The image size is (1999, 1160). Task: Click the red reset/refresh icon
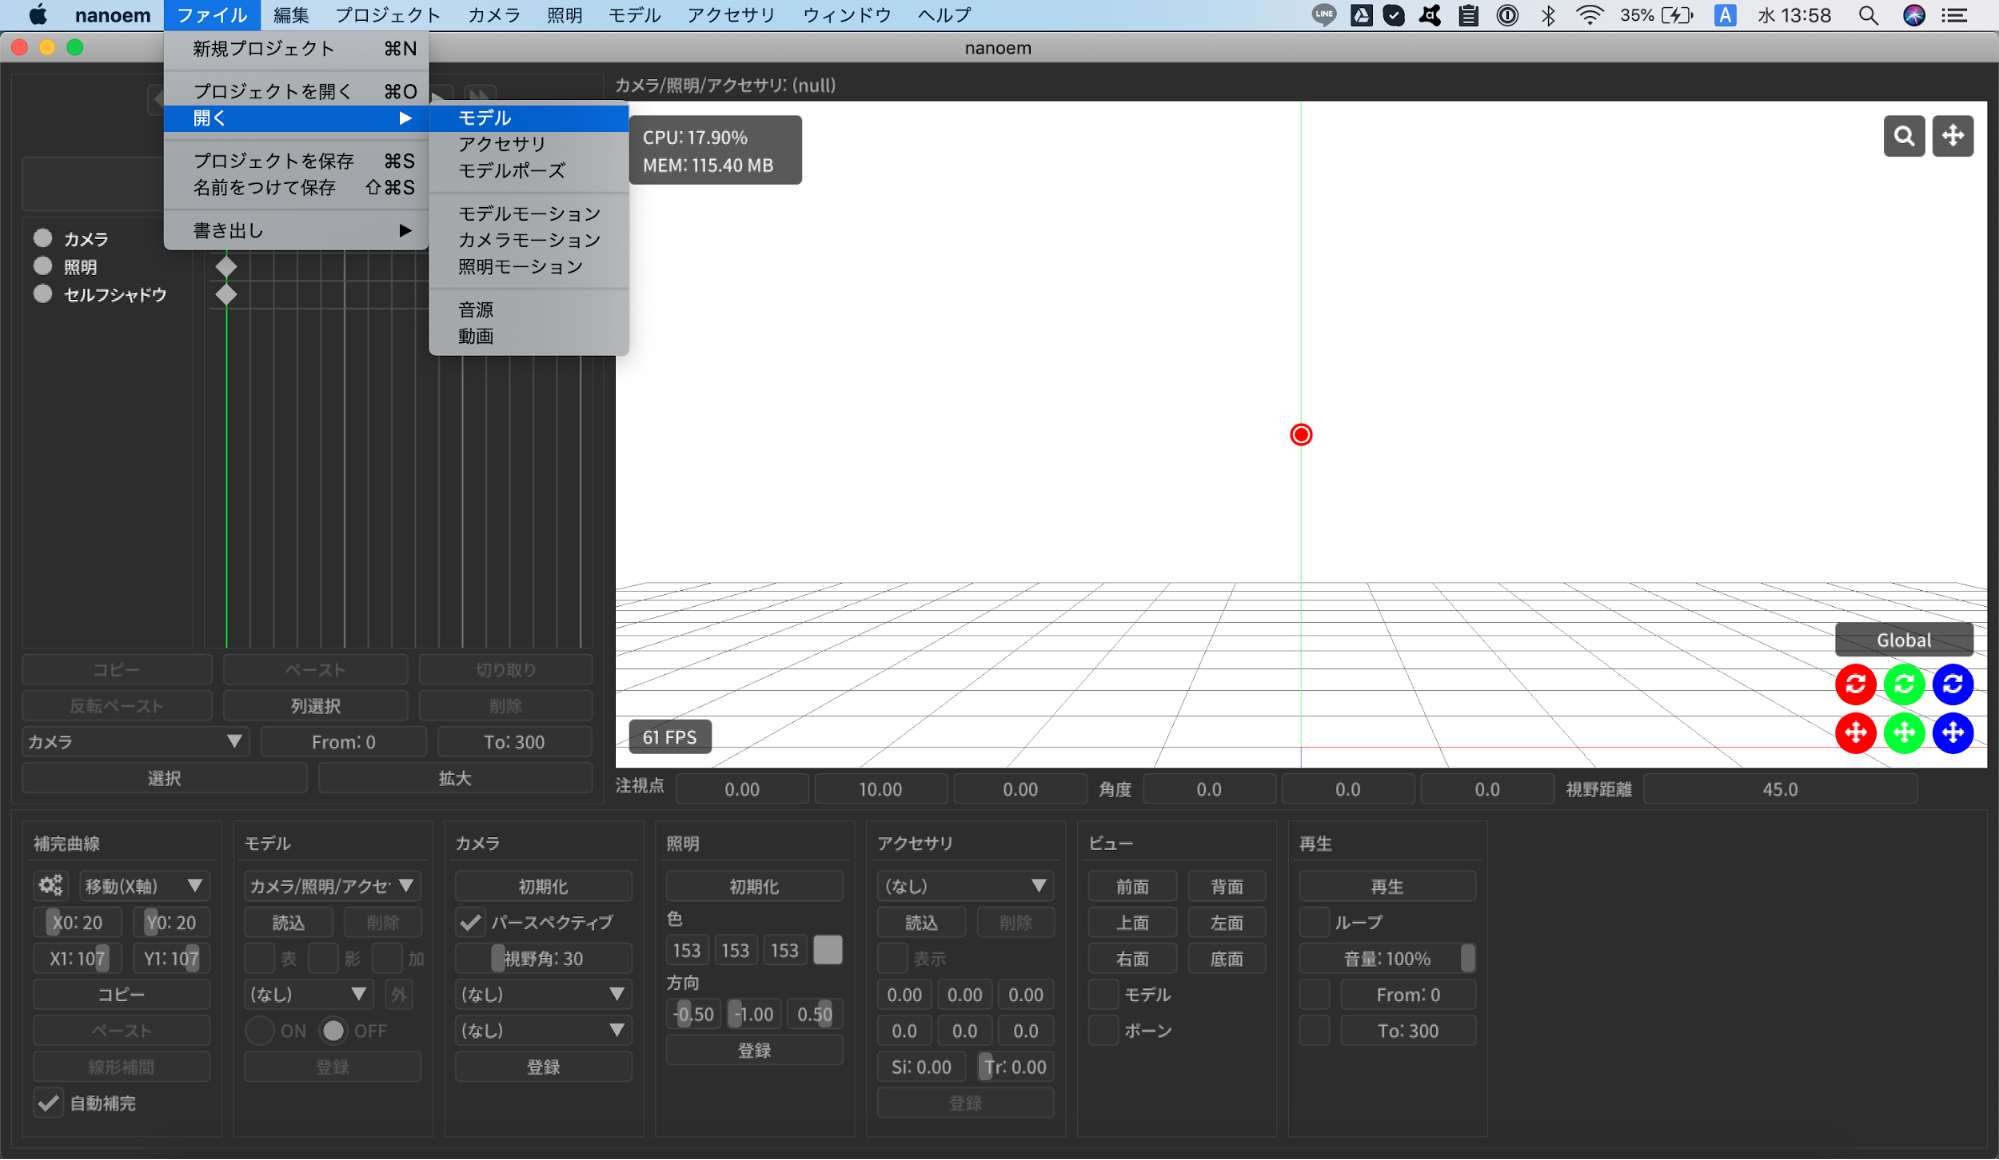1857,684
